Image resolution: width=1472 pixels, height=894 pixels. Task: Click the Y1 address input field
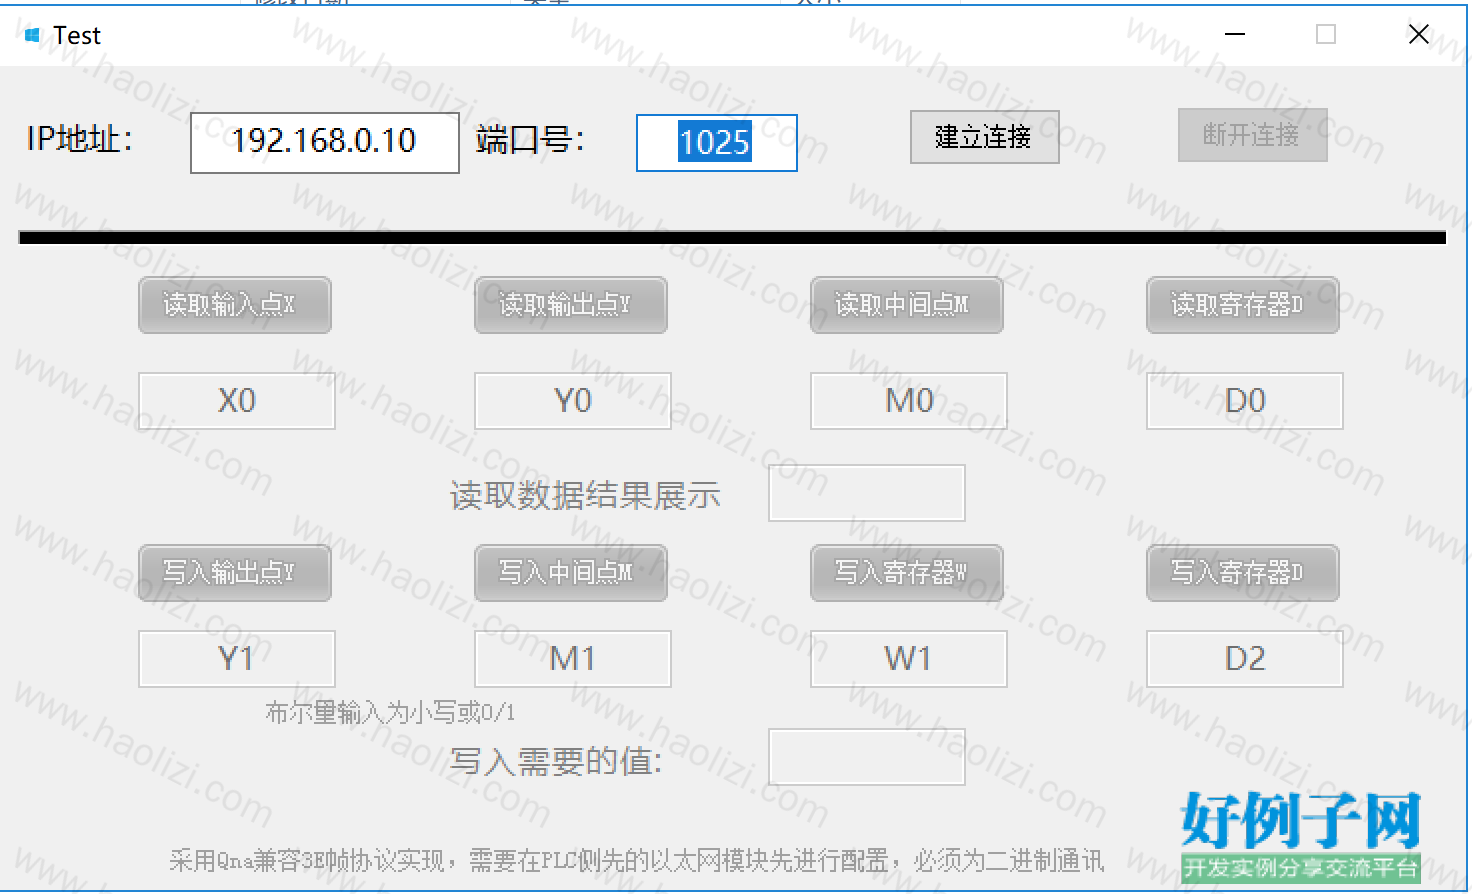point(237,659)
